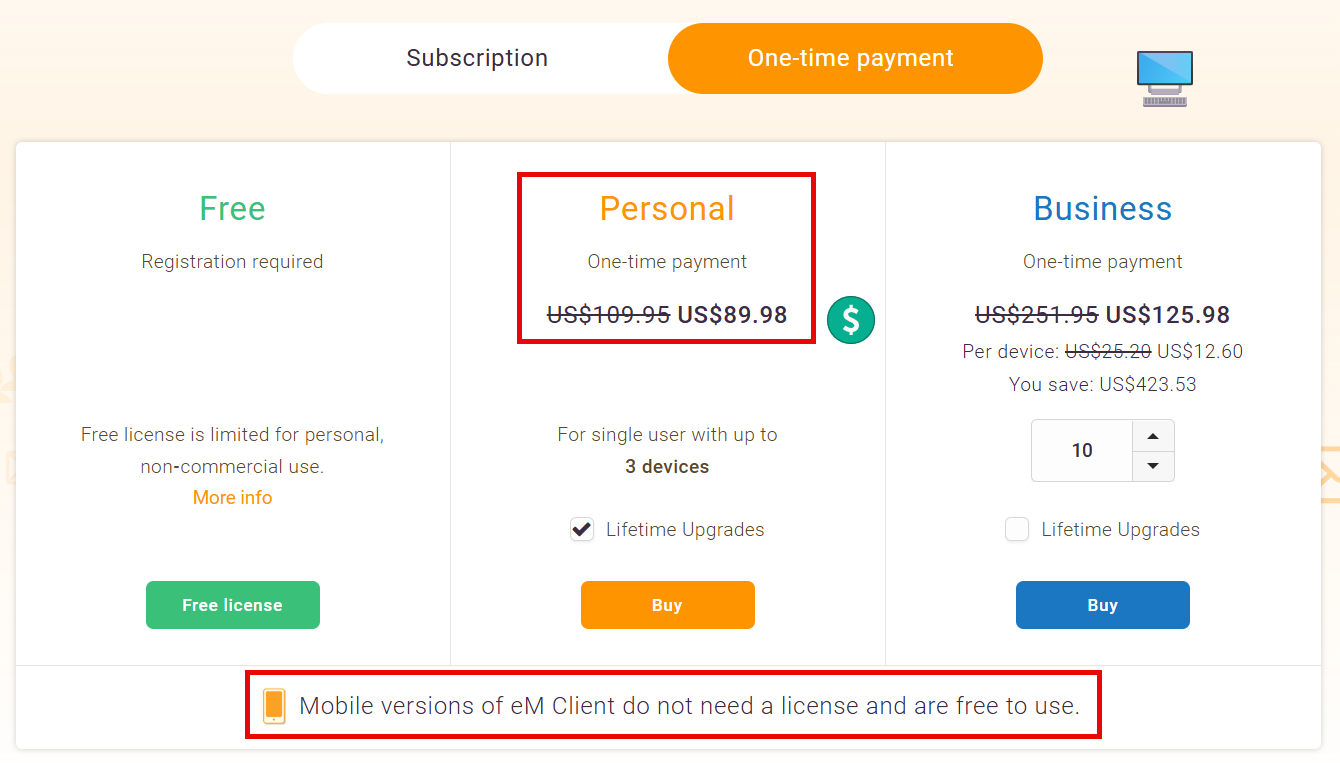Click the green Free license button
Screen dimensions: 1340x763
(x=233, y=605)
